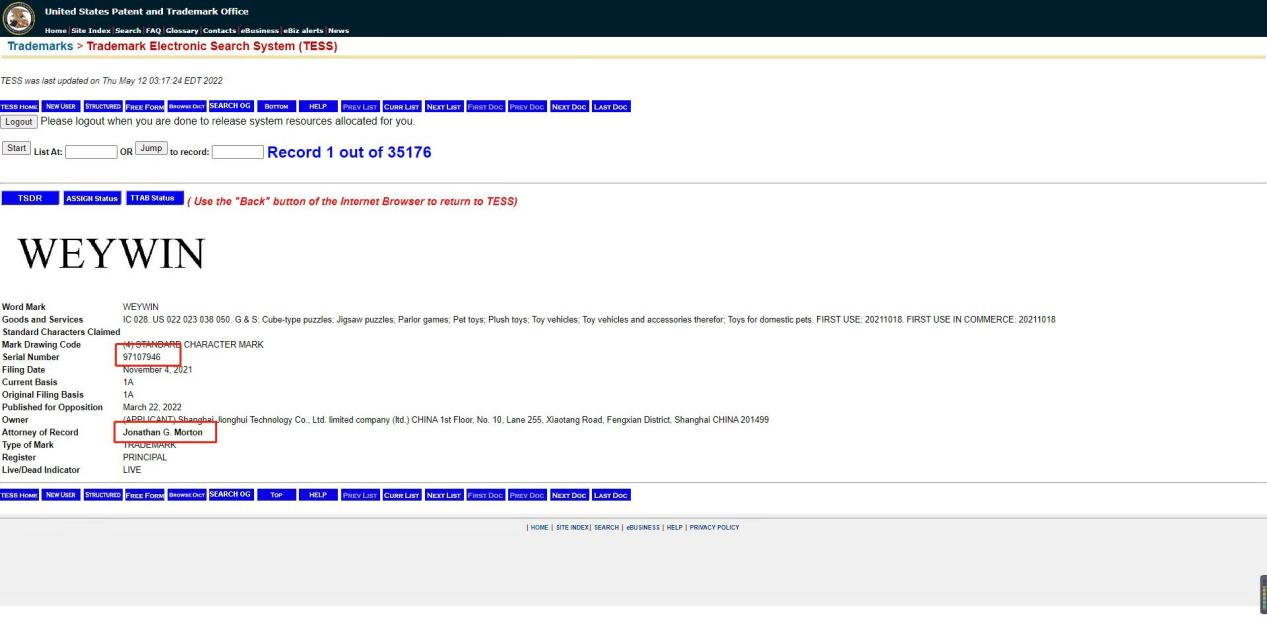1267x618 pixels.
Task: Select the published date March 22, 2022
Action: tap(152, 407)
